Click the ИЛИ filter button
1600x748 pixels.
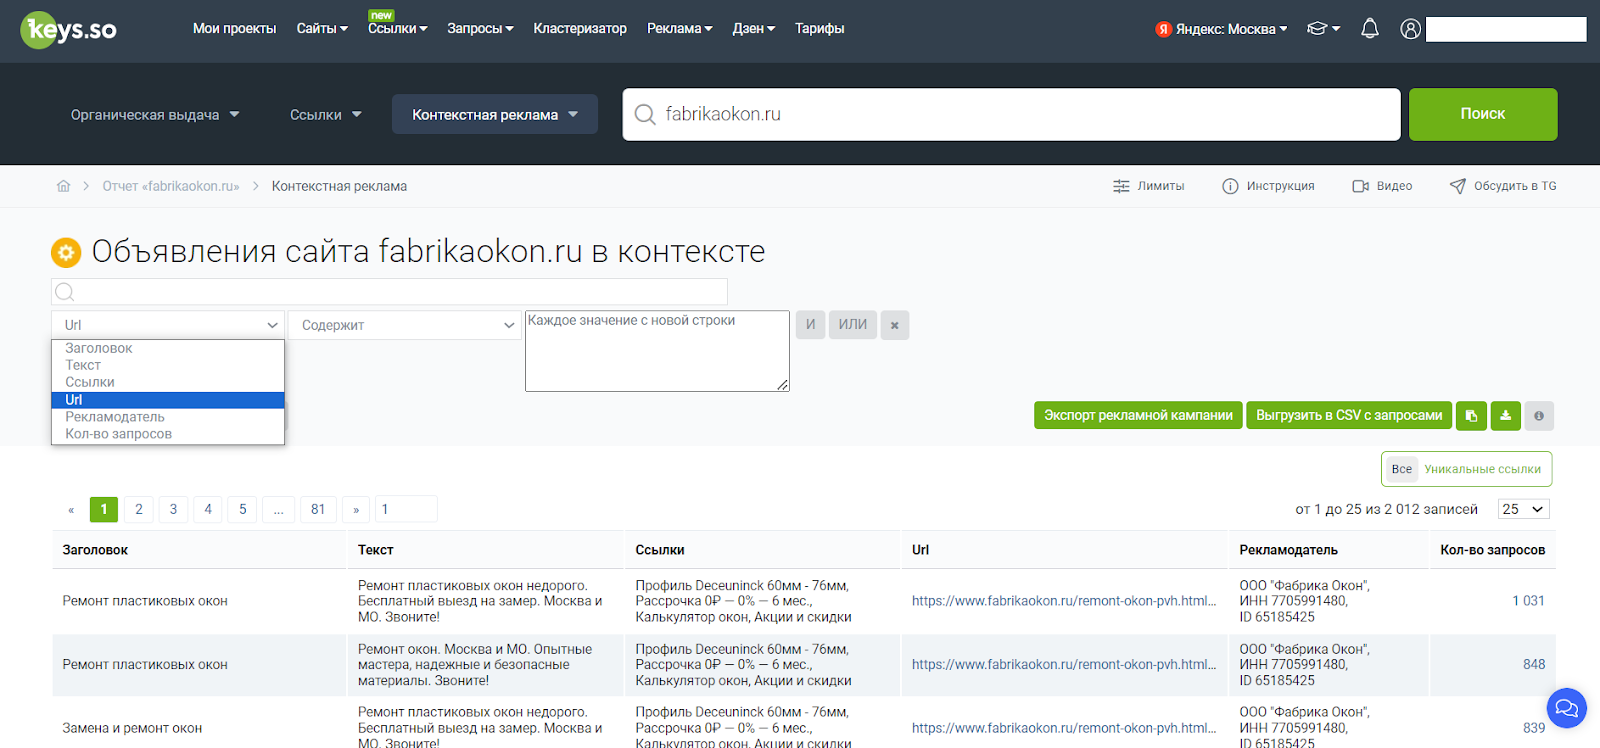[x=853, y=325]
